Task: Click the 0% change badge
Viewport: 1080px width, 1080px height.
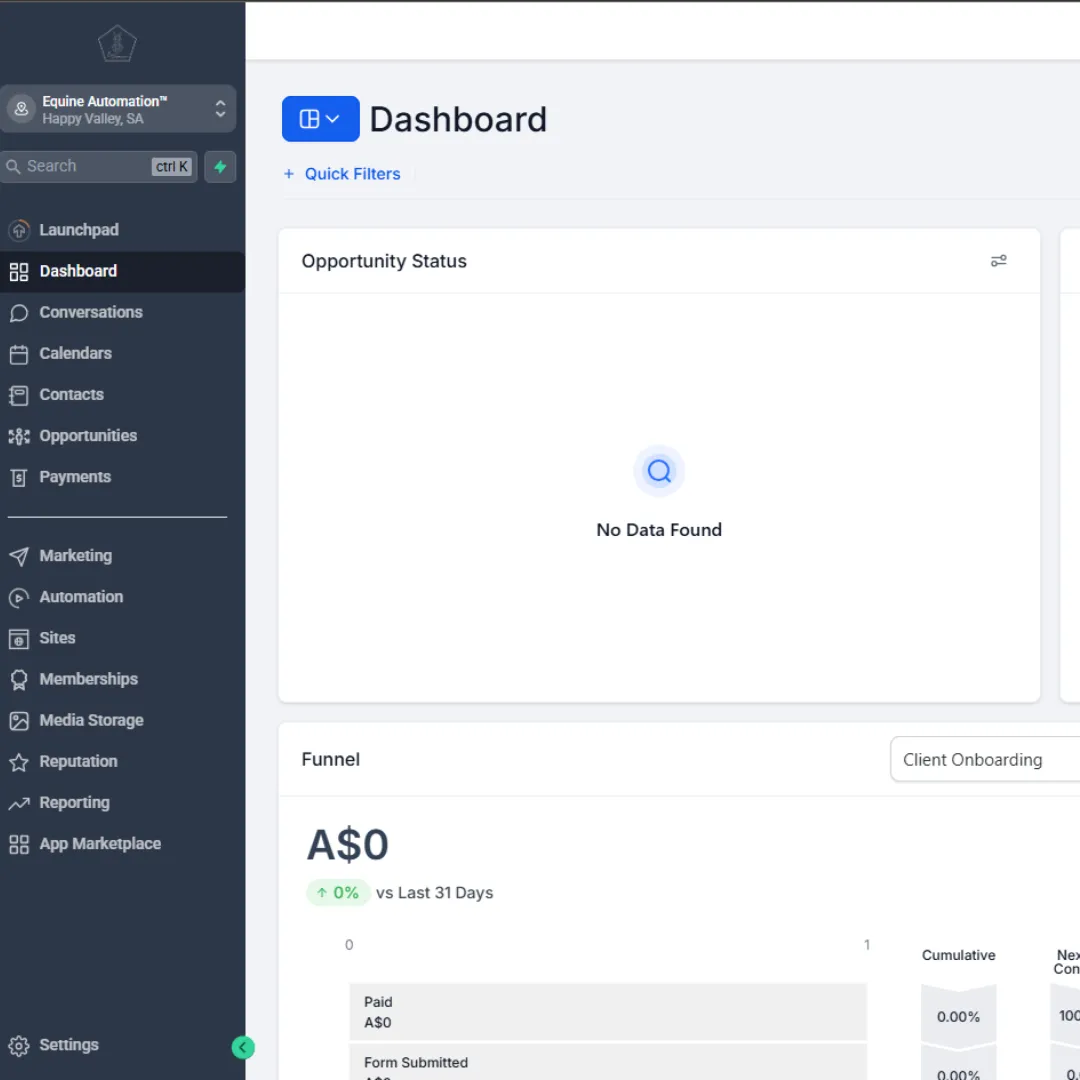Action: click(338, 893)
